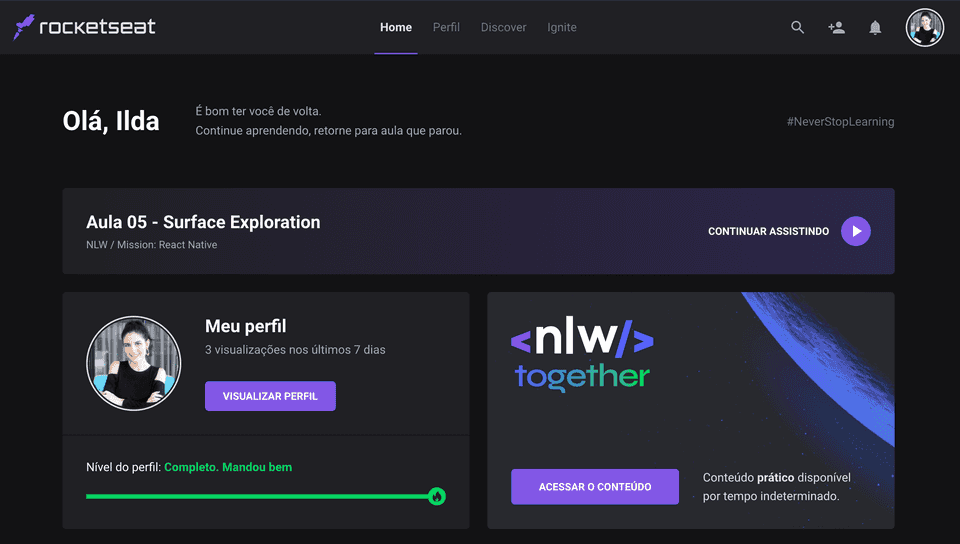Click the Visualizar Perfil button

[x=270, y=396]
